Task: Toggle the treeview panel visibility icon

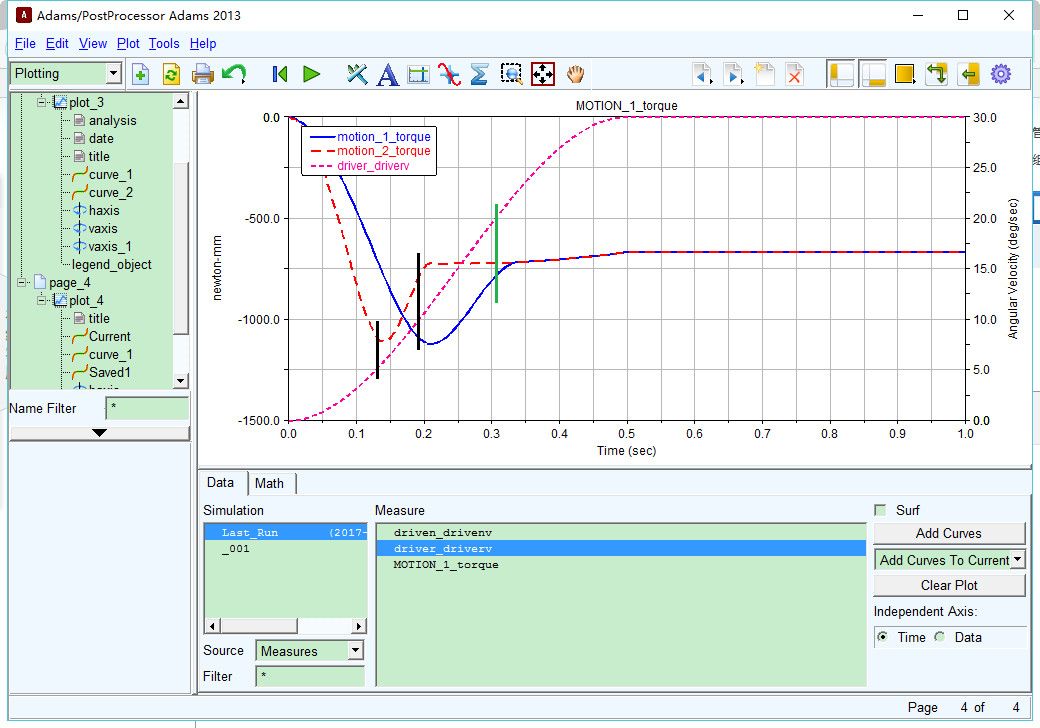Action: pos(841,74)
